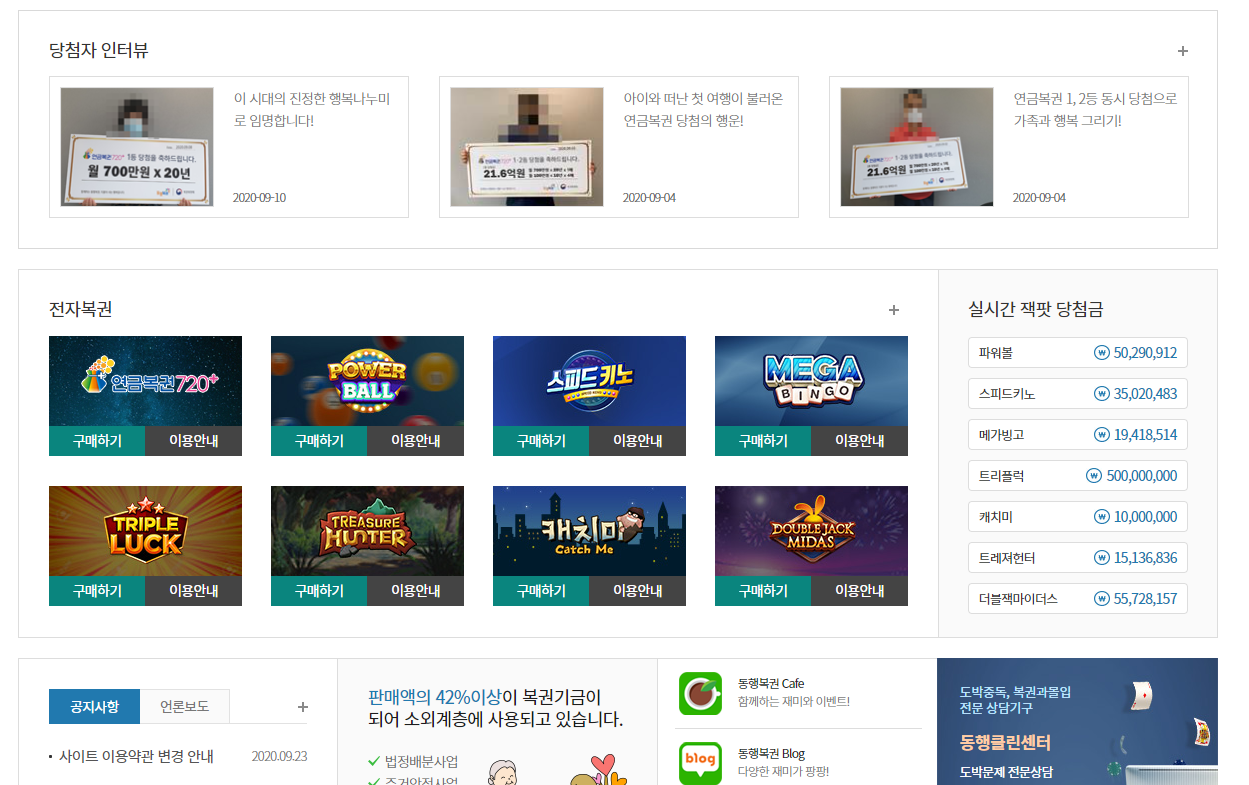Open the Treasure Hunter game banner
The image size is (1249, 785).
367,531
